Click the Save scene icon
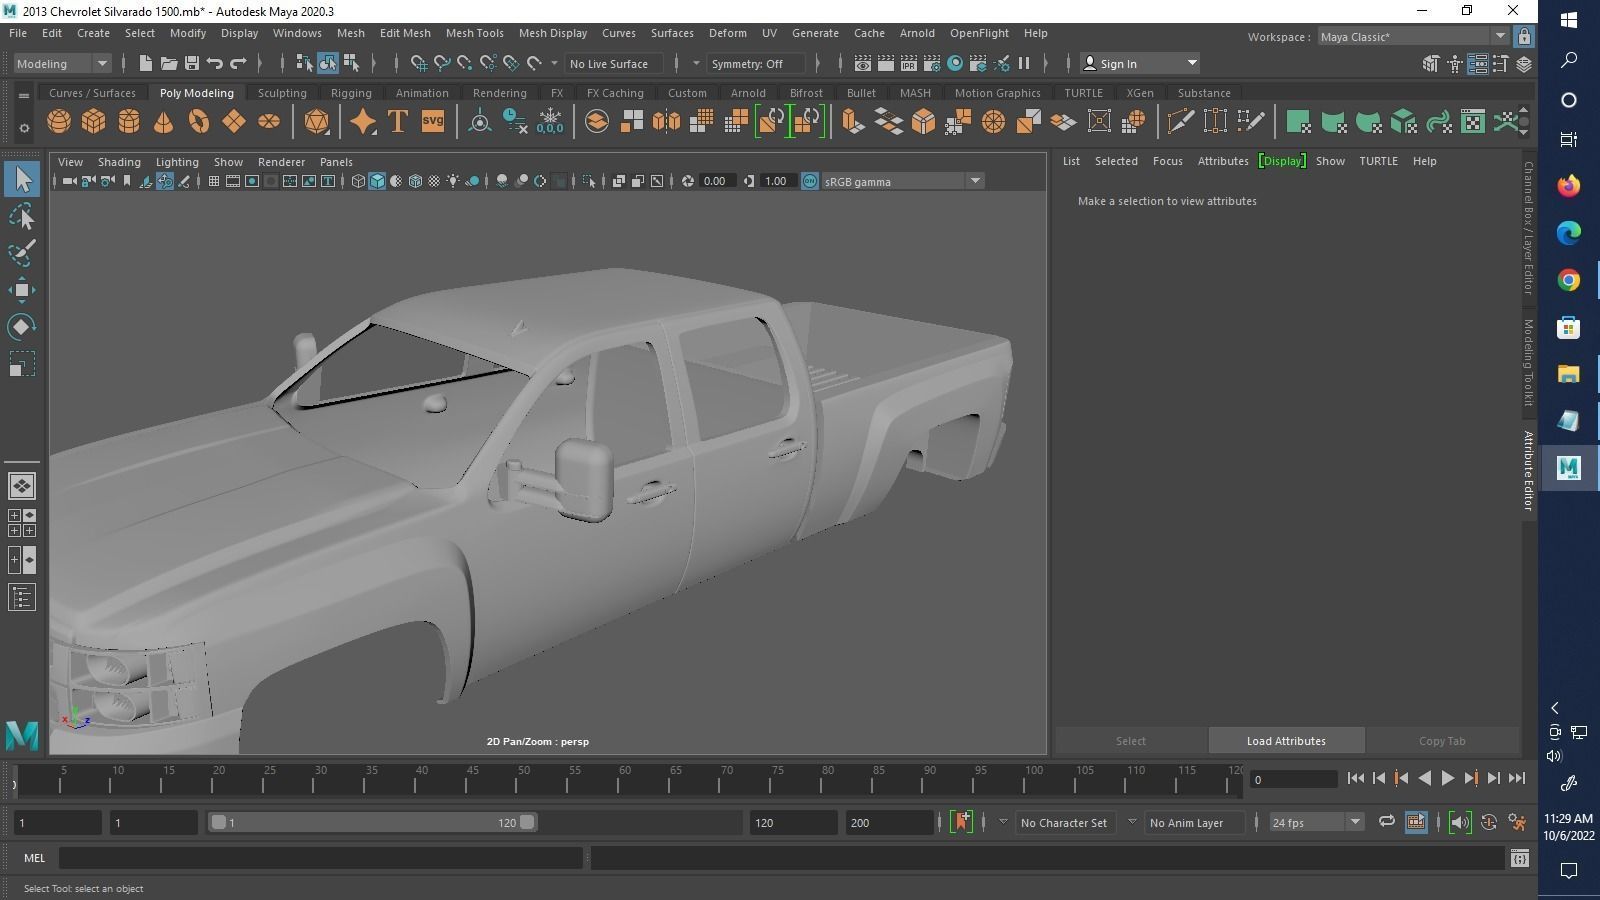 coord(192,63)
